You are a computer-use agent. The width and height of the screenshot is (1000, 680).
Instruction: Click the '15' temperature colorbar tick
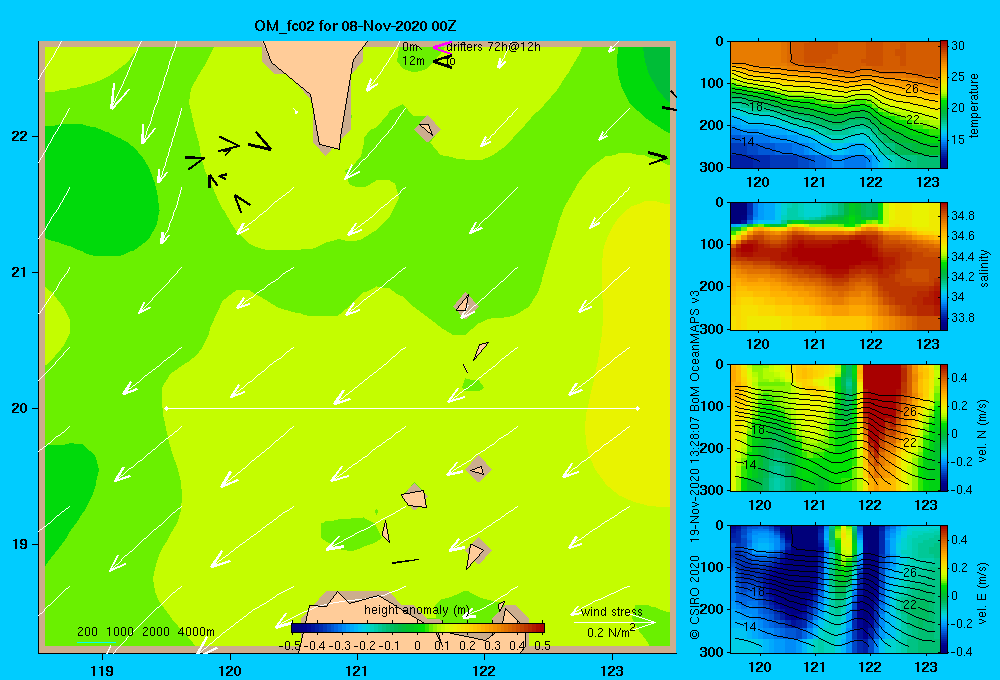(957, 139)
